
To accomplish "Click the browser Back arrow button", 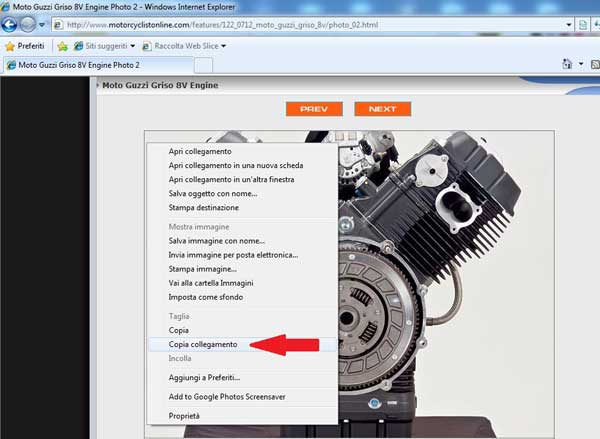I will click(9, 25).
